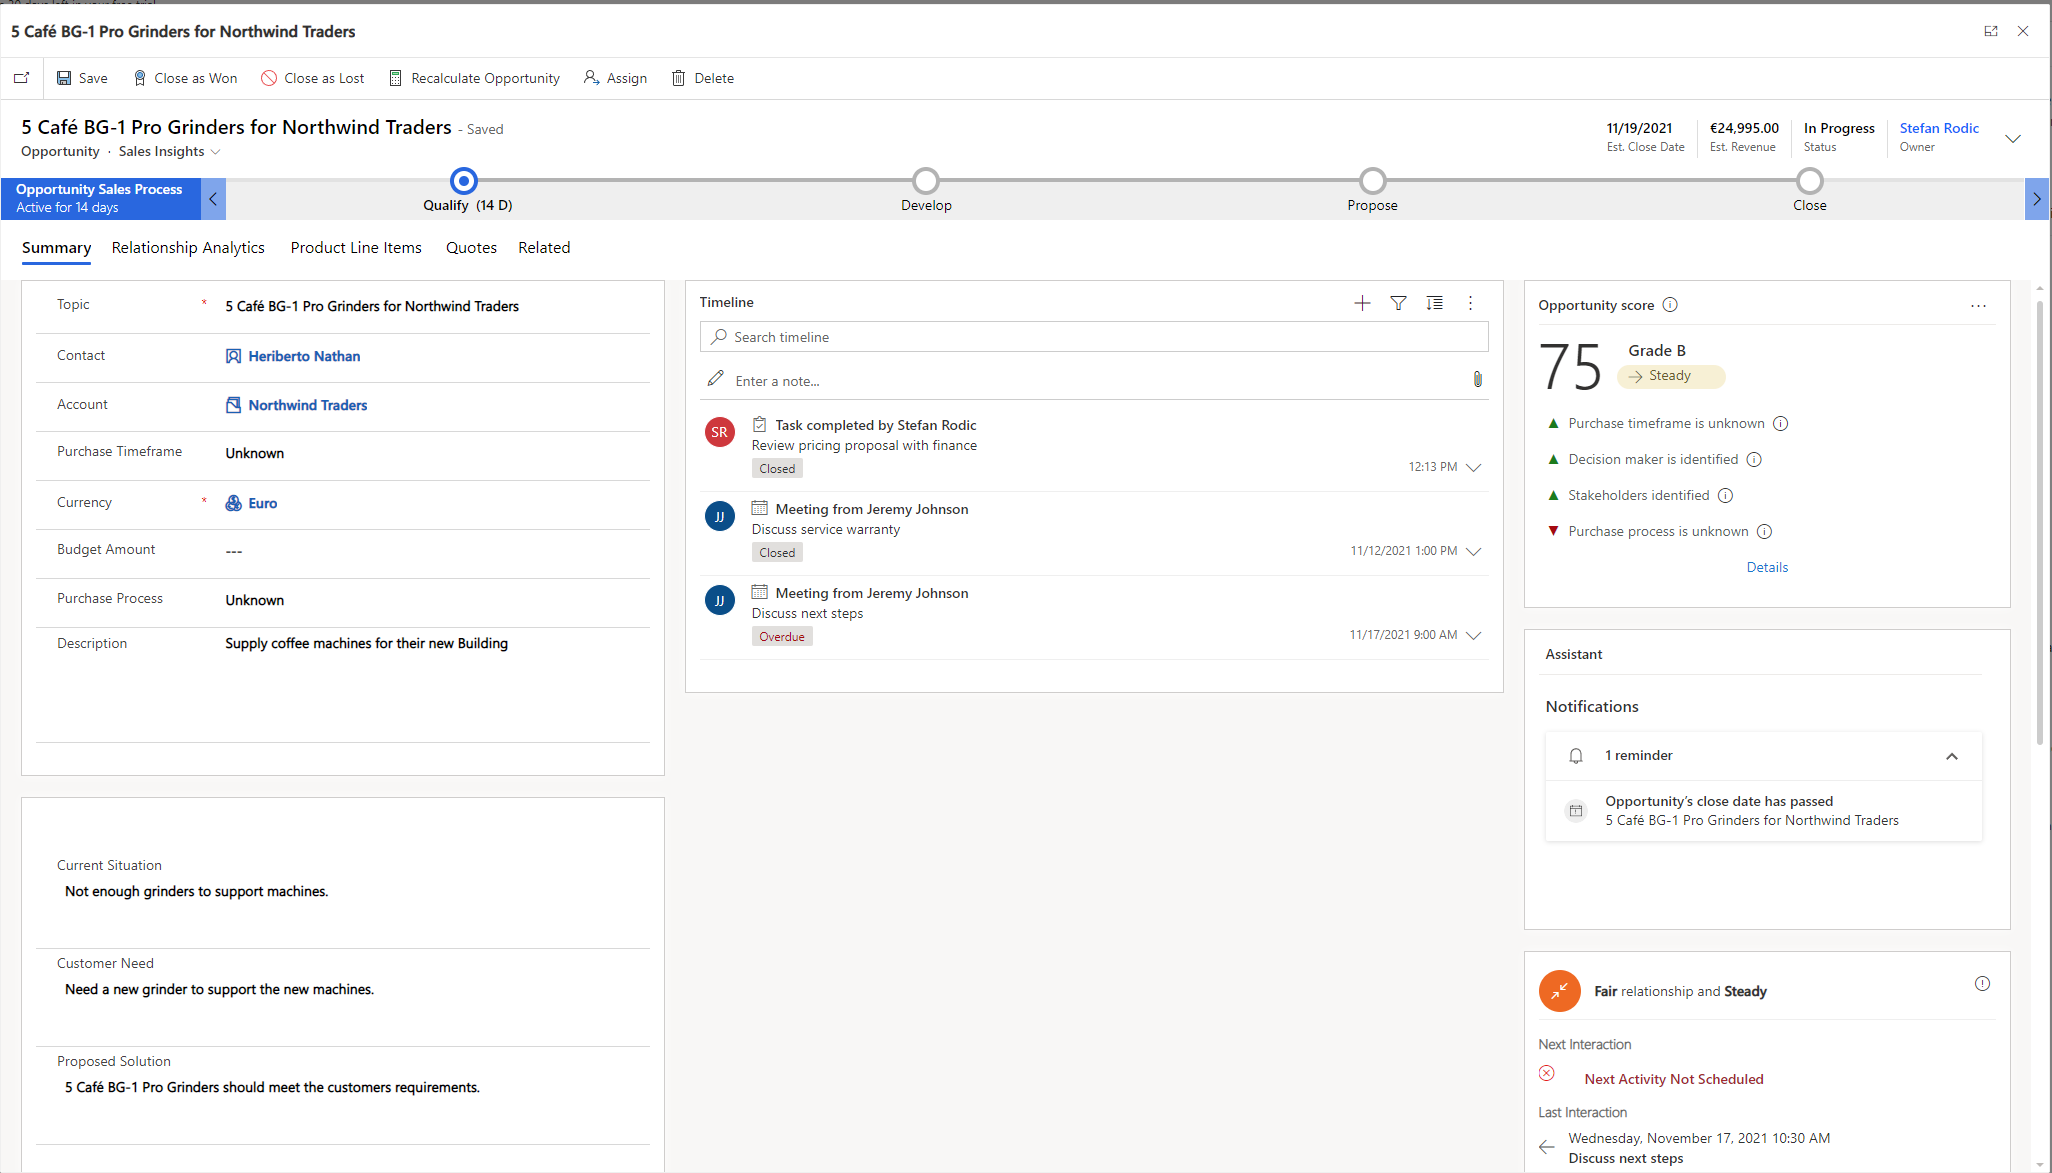
Task: Open the timeline more commands ellipsis
Action: 1470,303
